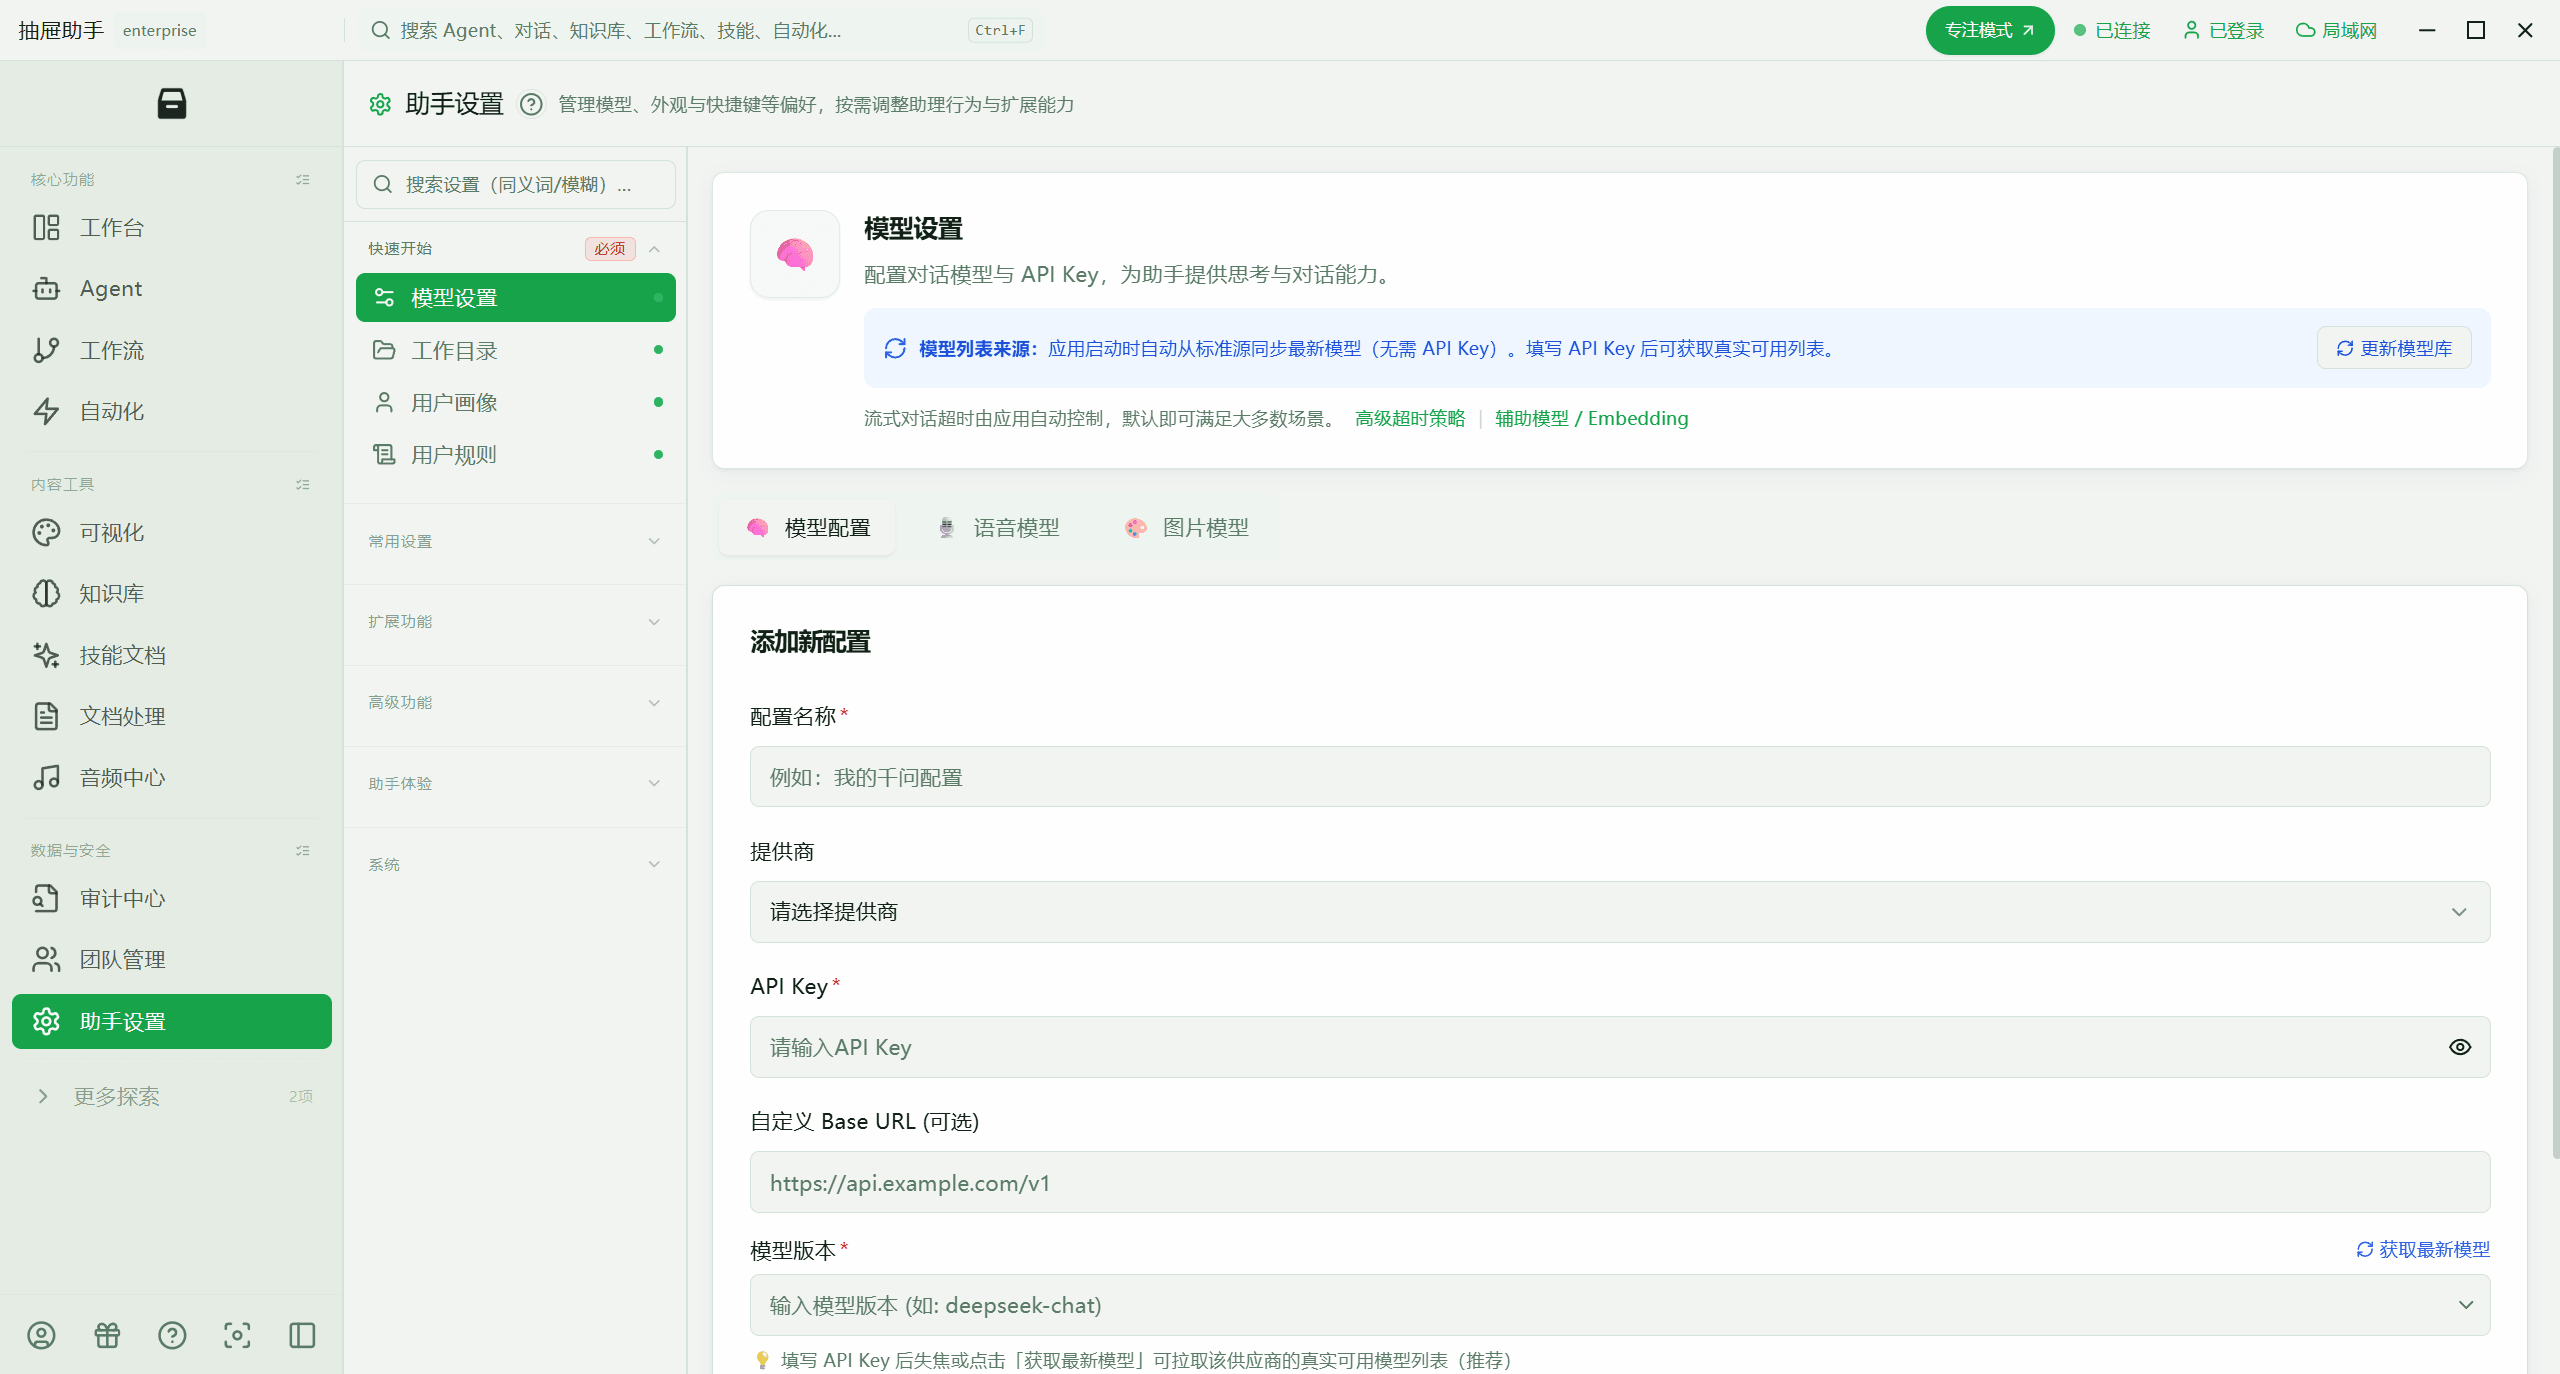Click the 专注模式 button
The height and width of the screenshot is (1374, 2560).
[1990, 30]
